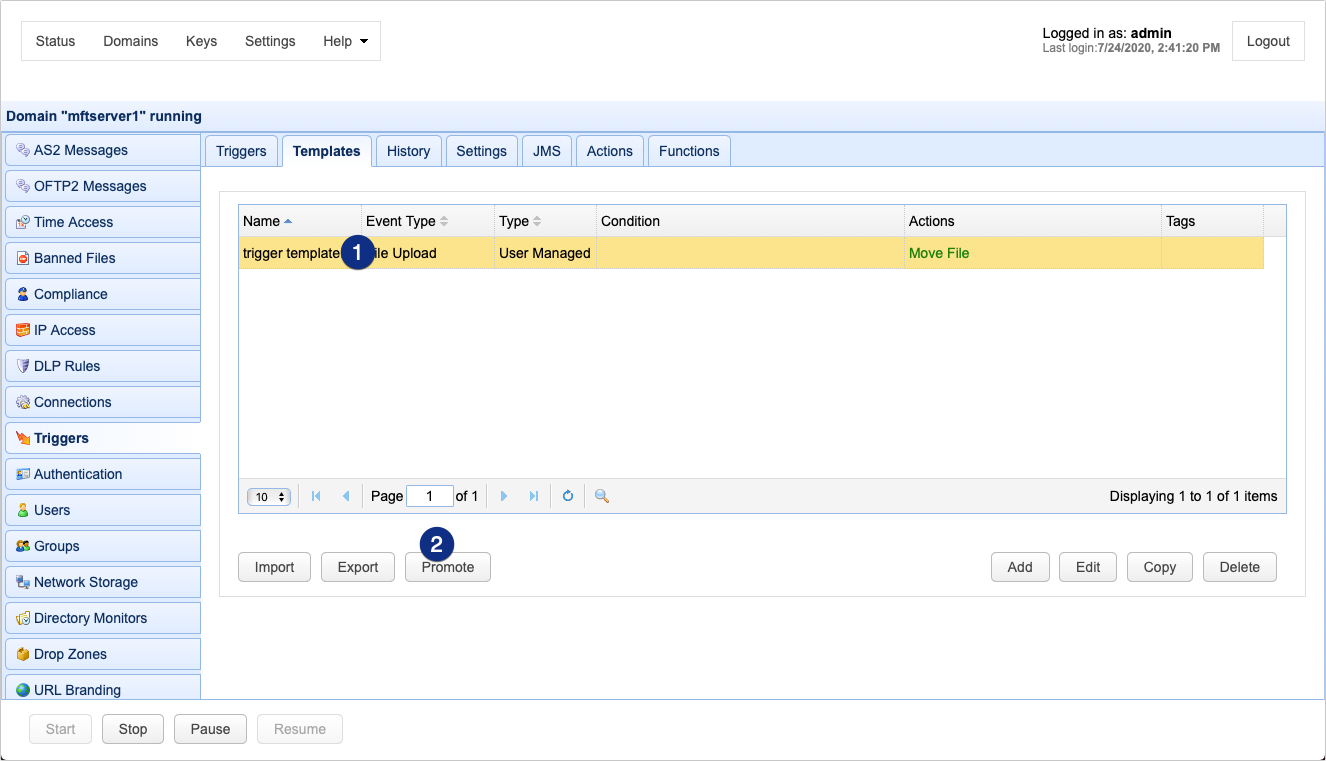Open the Settings top menu
The height and width of the screenshot is (761, 1326).
pos(270,41)
